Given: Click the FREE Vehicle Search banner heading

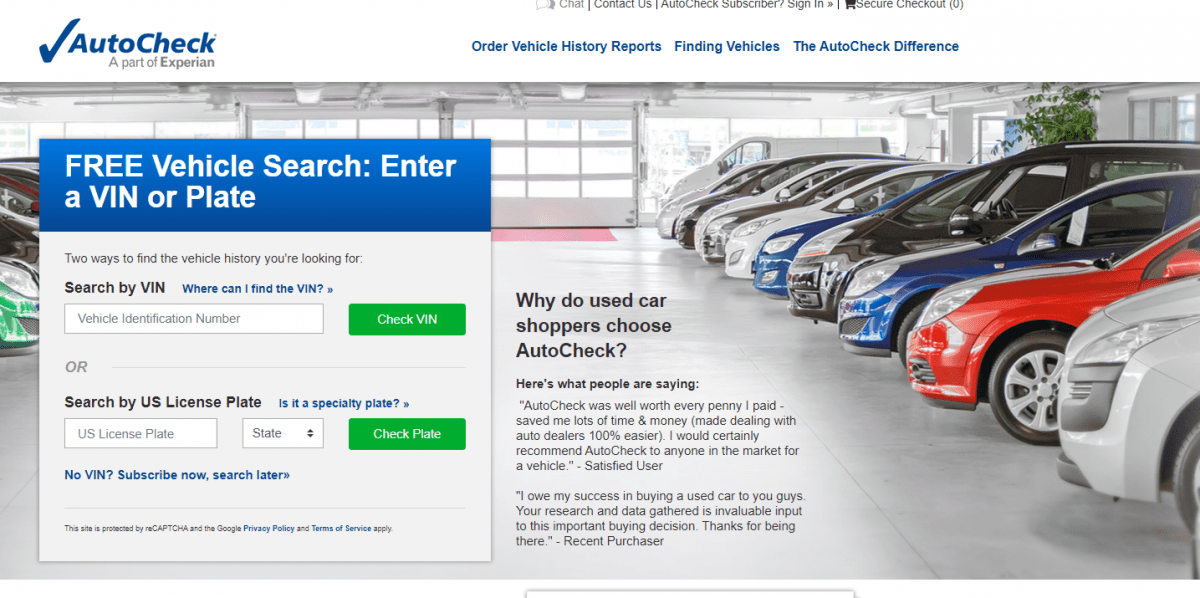Looking at the screenshot, I should coord(260,181).
